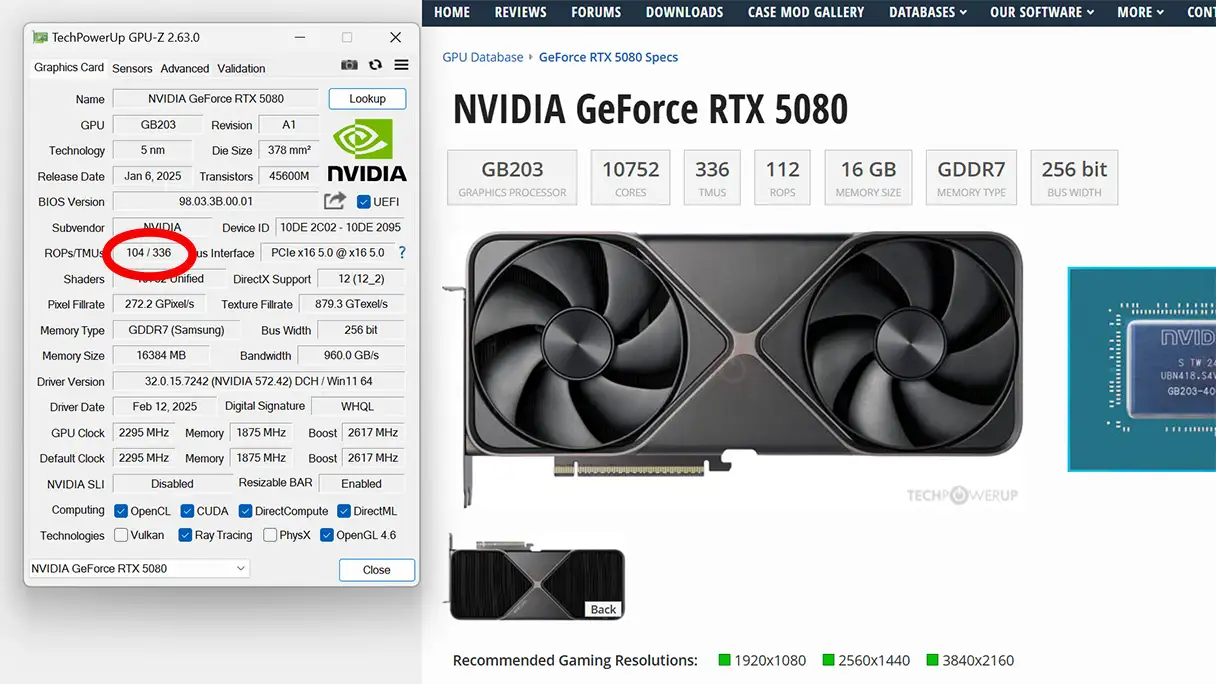This screenshot has height=684, width=1216.
Task: Click the BIOS Version field 98.03.3B.00.01
Action: pyautogui.click(x=216, y=202)
